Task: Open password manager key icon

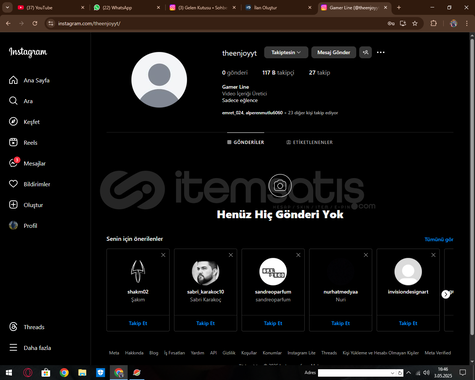Action: point(391,23)
